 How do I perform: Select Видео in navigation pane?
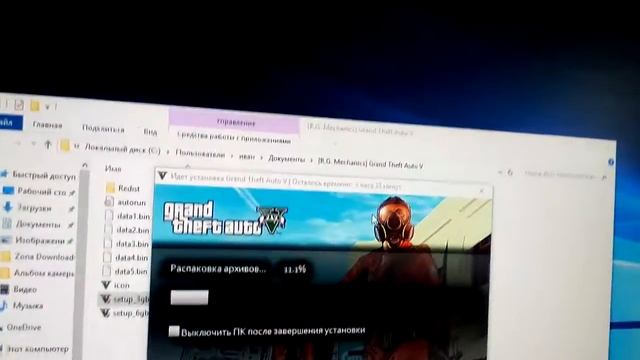tap(25, 289)
